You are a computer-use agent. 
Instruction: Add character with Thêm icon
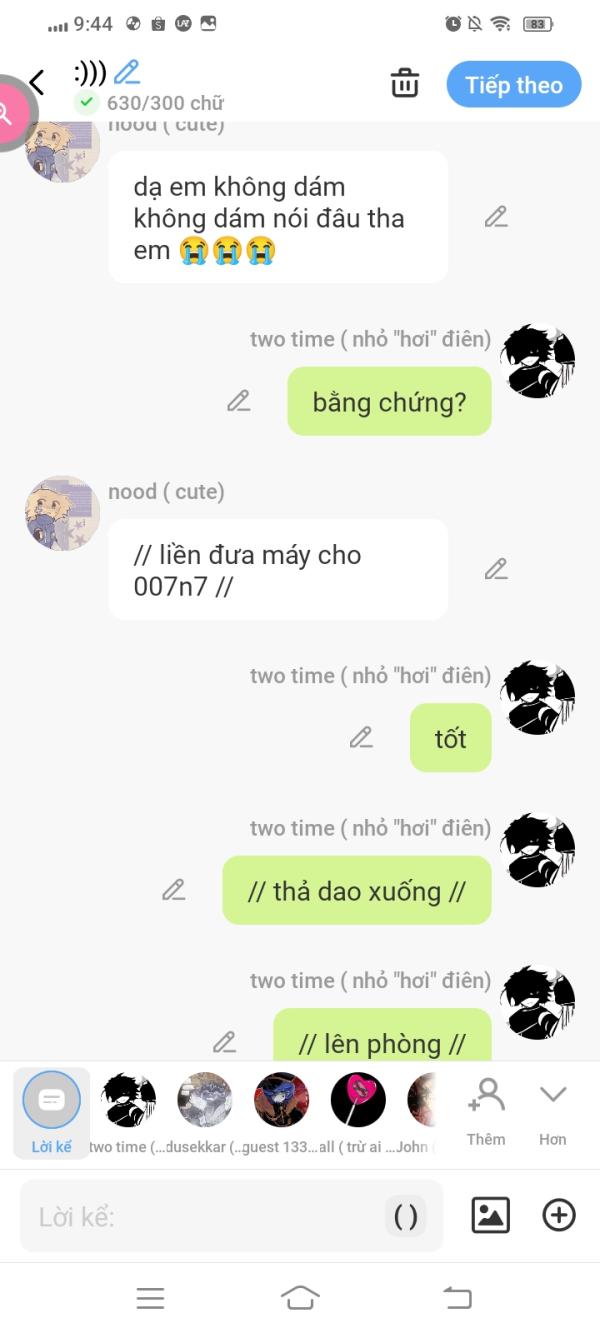486,1112
